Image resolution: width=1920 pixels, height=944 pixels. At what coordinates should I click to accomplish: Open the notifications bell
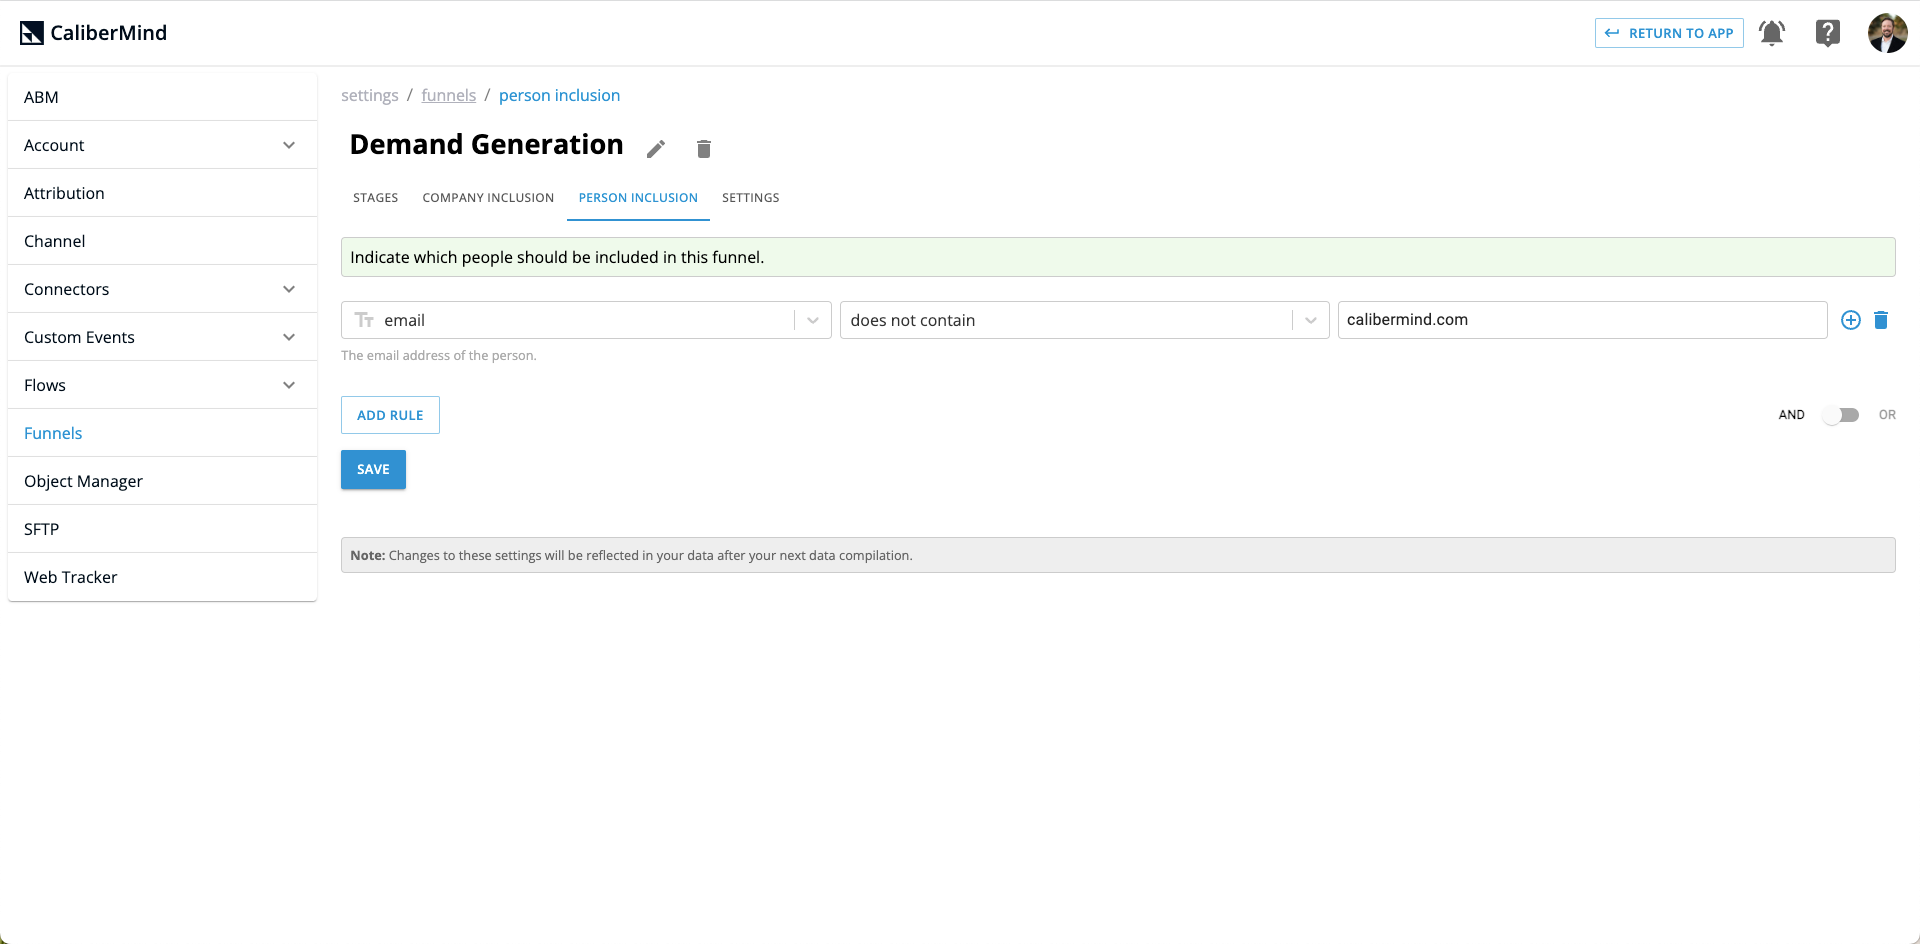(1772, 33)
